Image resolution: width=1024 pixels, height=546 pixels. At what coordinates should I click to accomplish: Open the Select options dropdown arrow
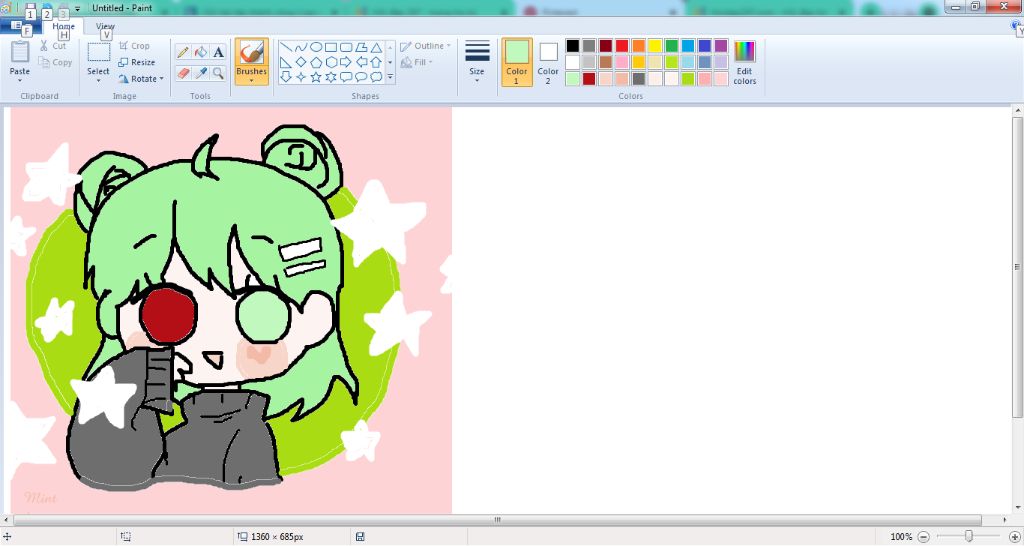[99, 80]
